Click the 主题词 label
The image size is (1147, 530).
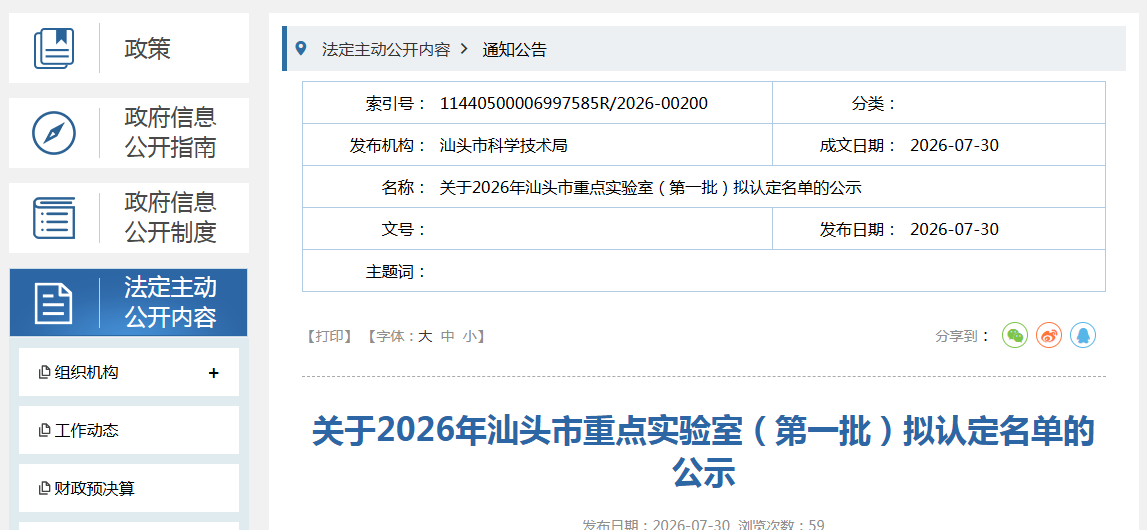pyautogui.click(x=396, y=272)
